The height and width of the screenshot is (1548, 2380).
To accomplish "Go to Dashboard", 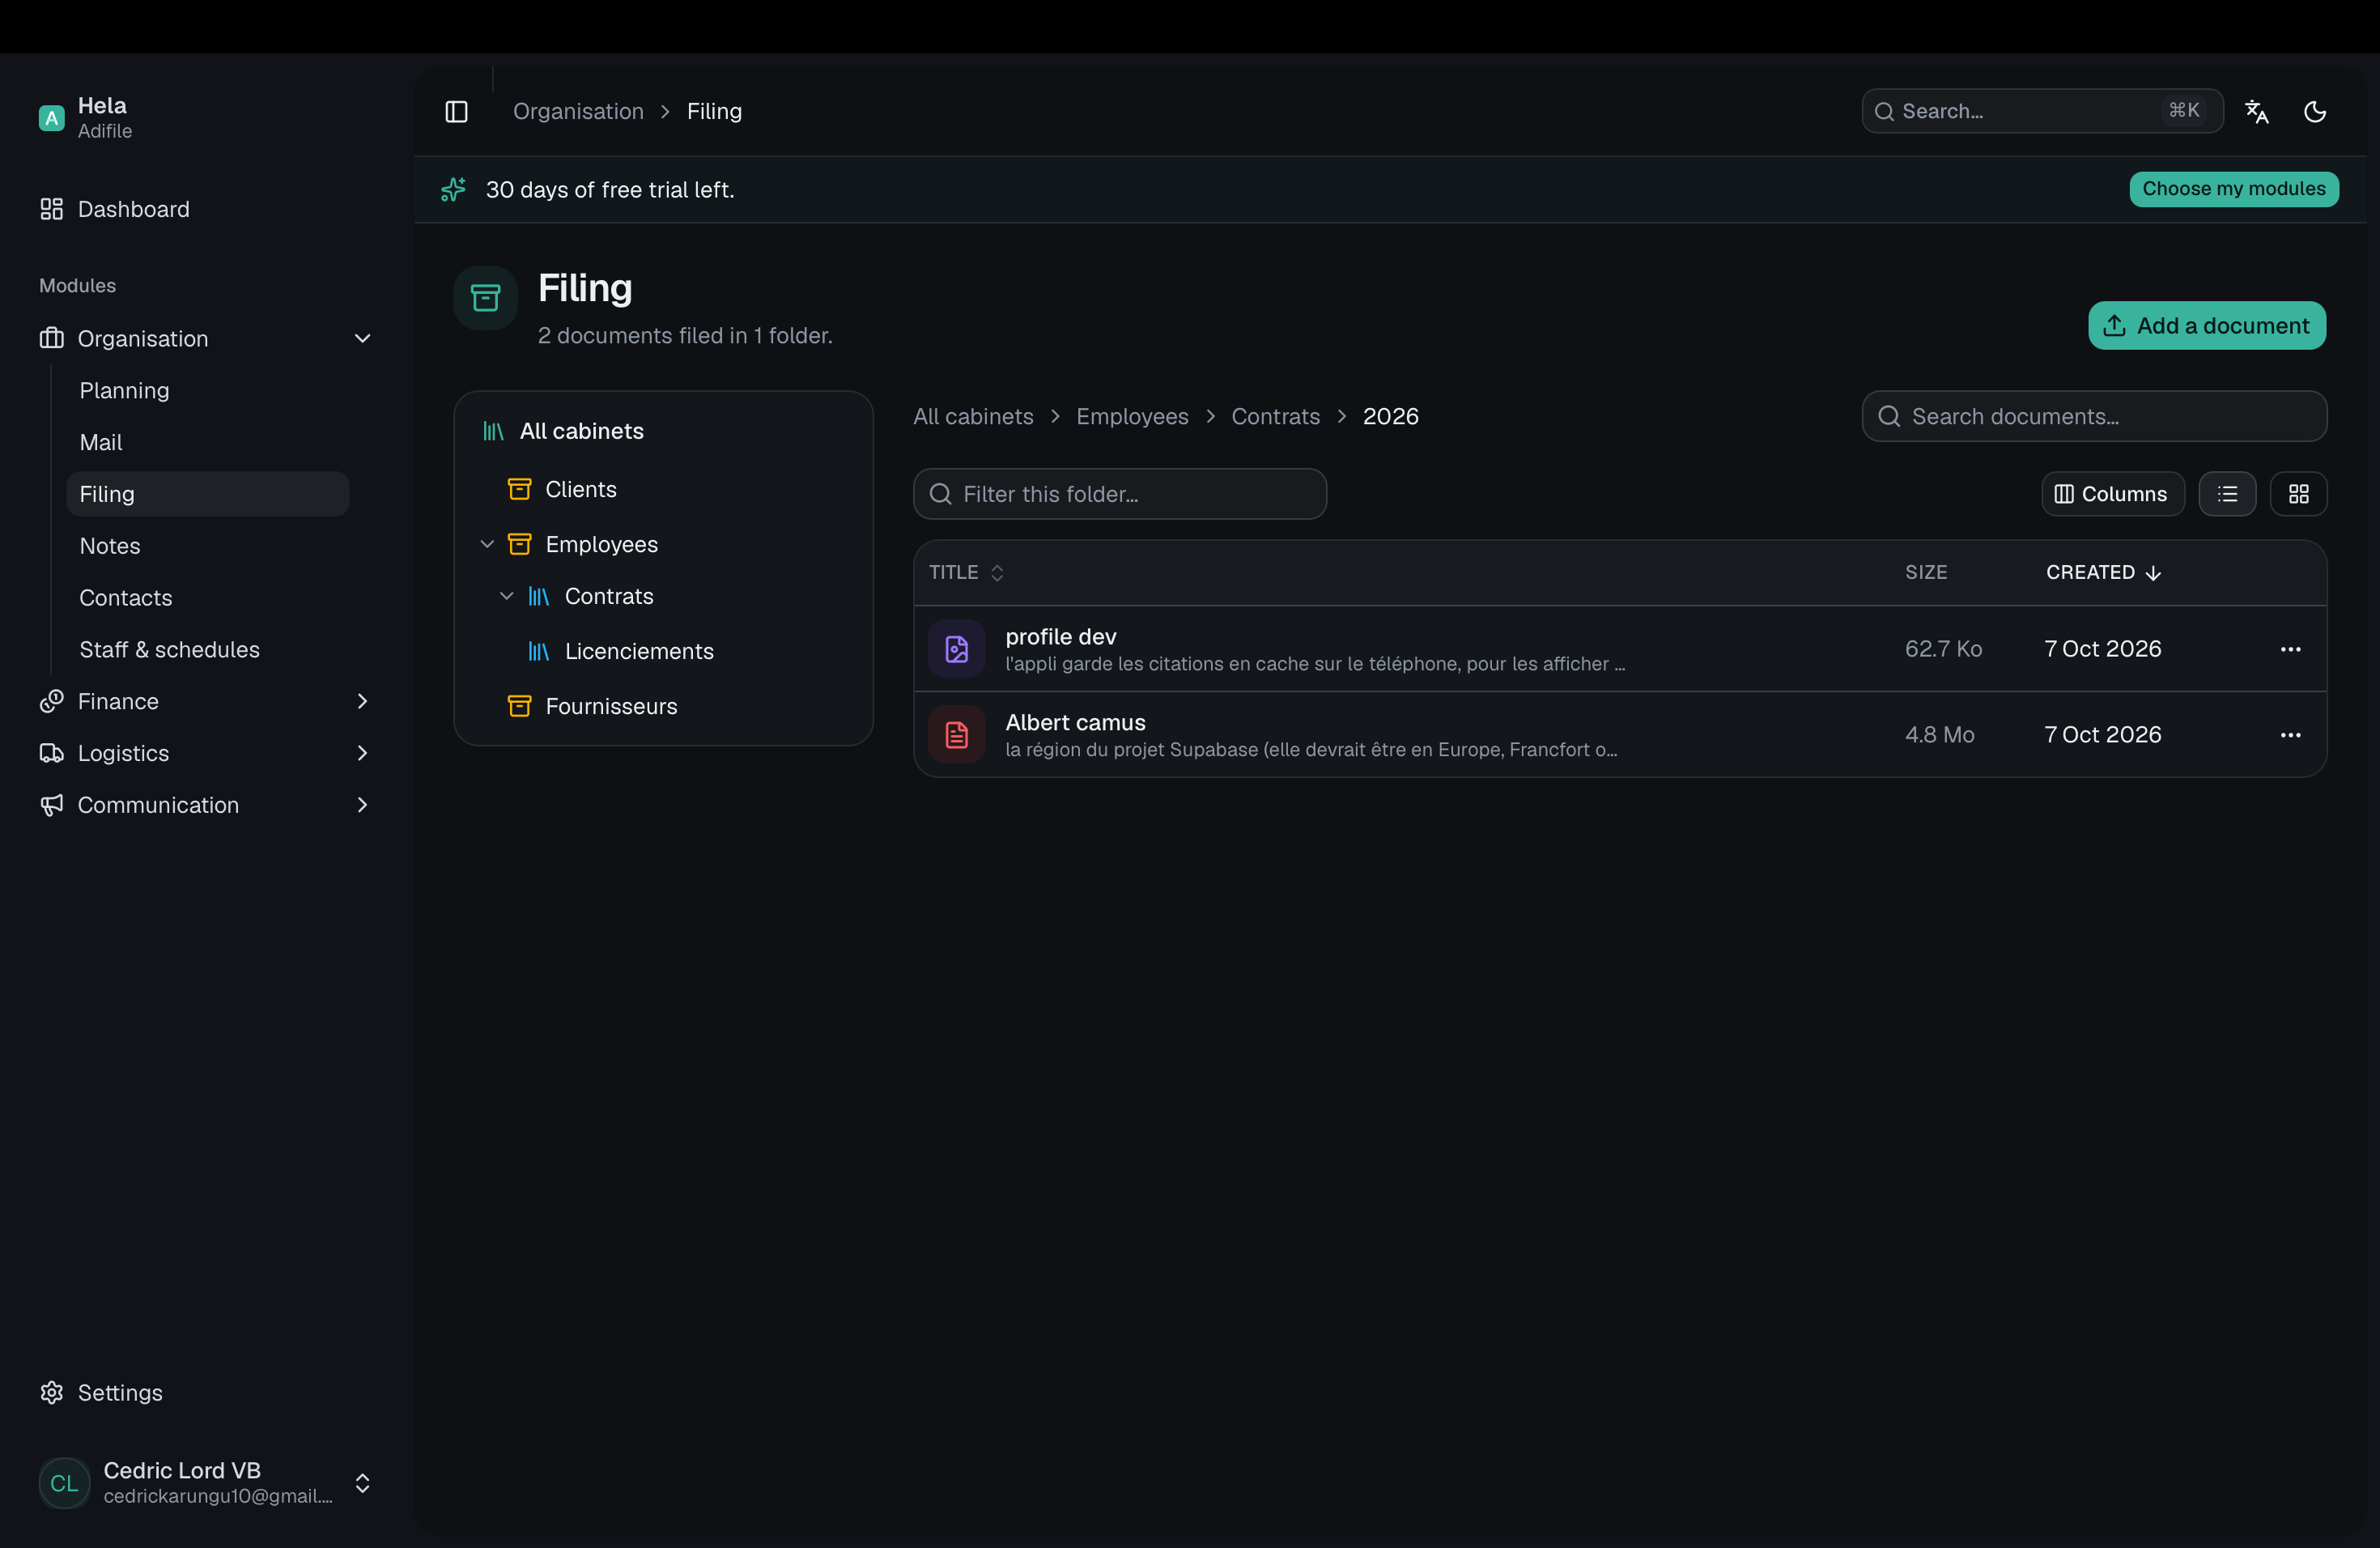I will tap(205, 209).
